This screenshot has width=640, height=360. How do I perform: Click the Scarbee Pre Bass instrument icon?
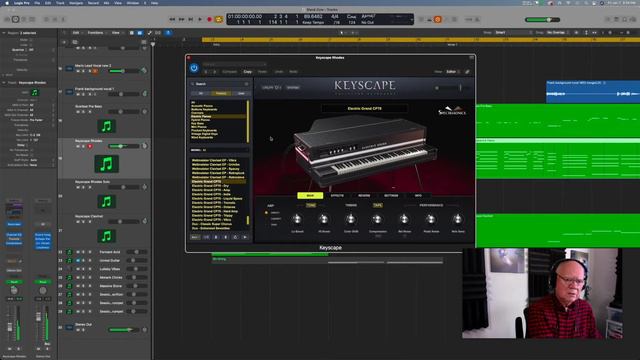coord(107,127)
